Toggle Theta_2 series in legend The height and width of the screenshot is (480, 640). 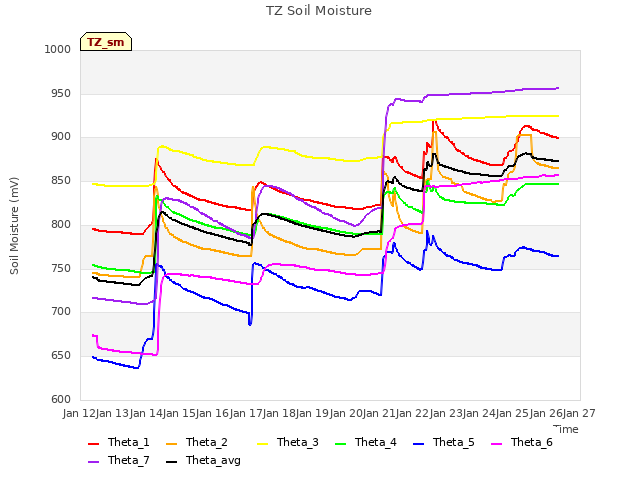[197, 442]
